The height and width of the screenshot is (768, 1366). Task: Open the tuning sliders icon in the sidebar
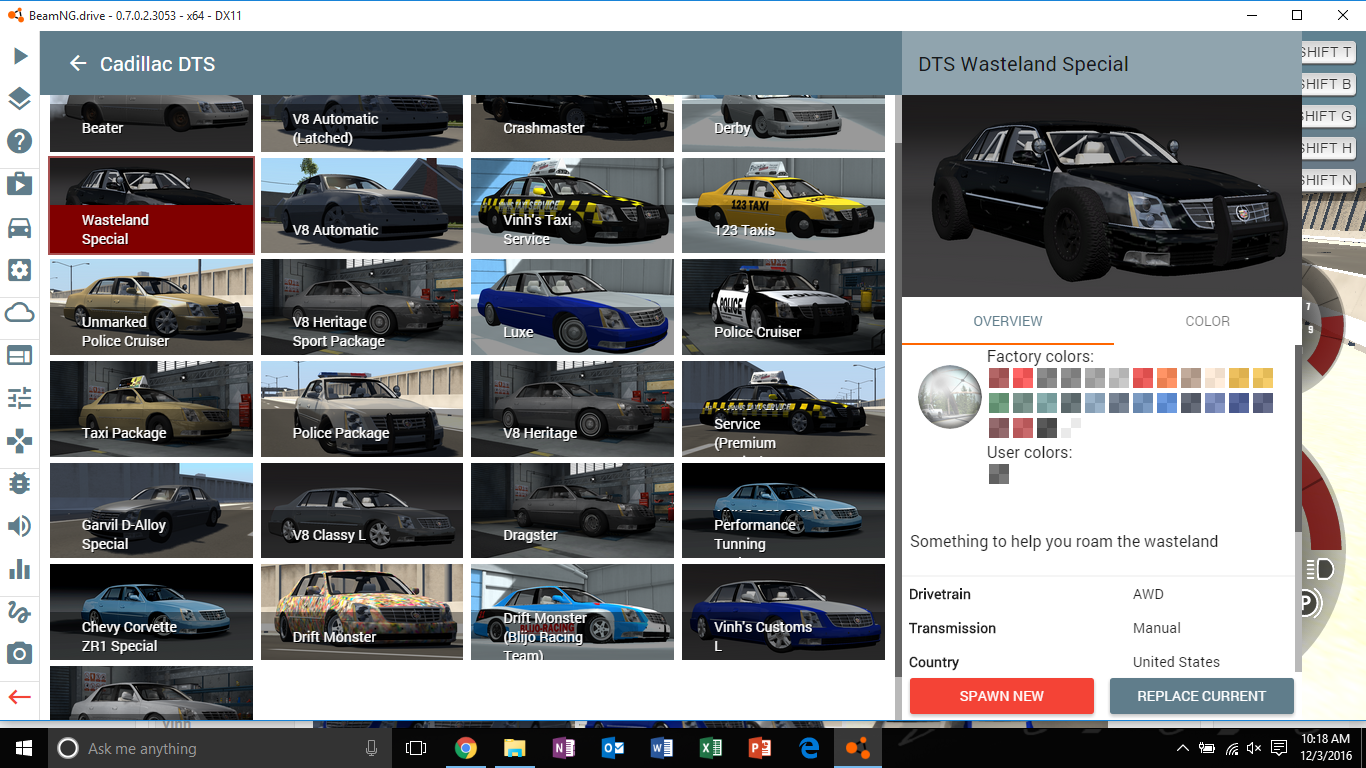pos(20,398)
